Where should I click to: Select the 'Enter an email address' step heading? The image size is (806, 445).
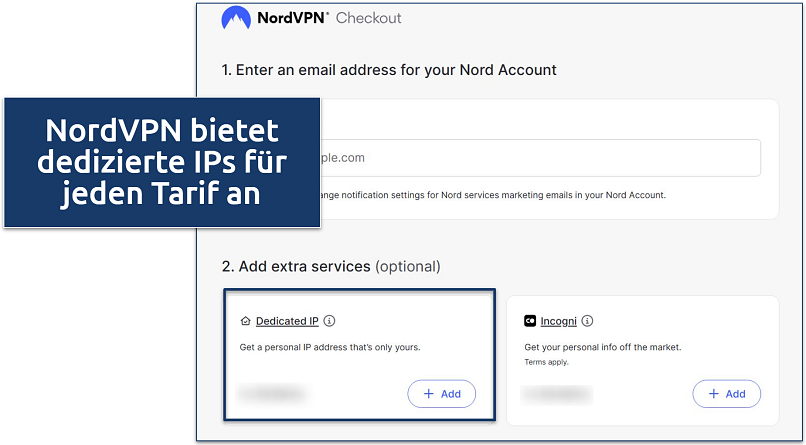tap(389, 70)
